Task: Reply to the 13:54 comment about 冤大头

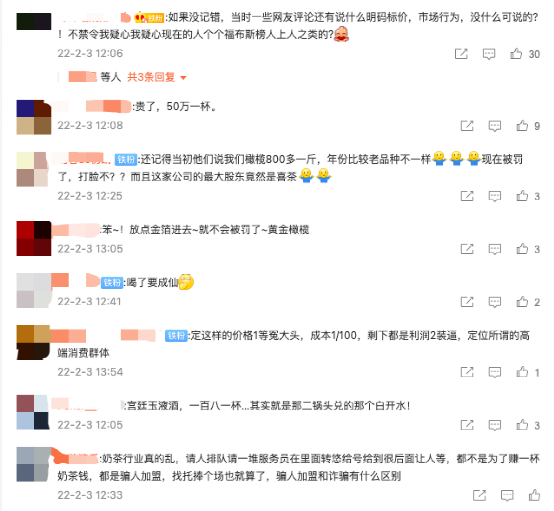Action: 495,372
